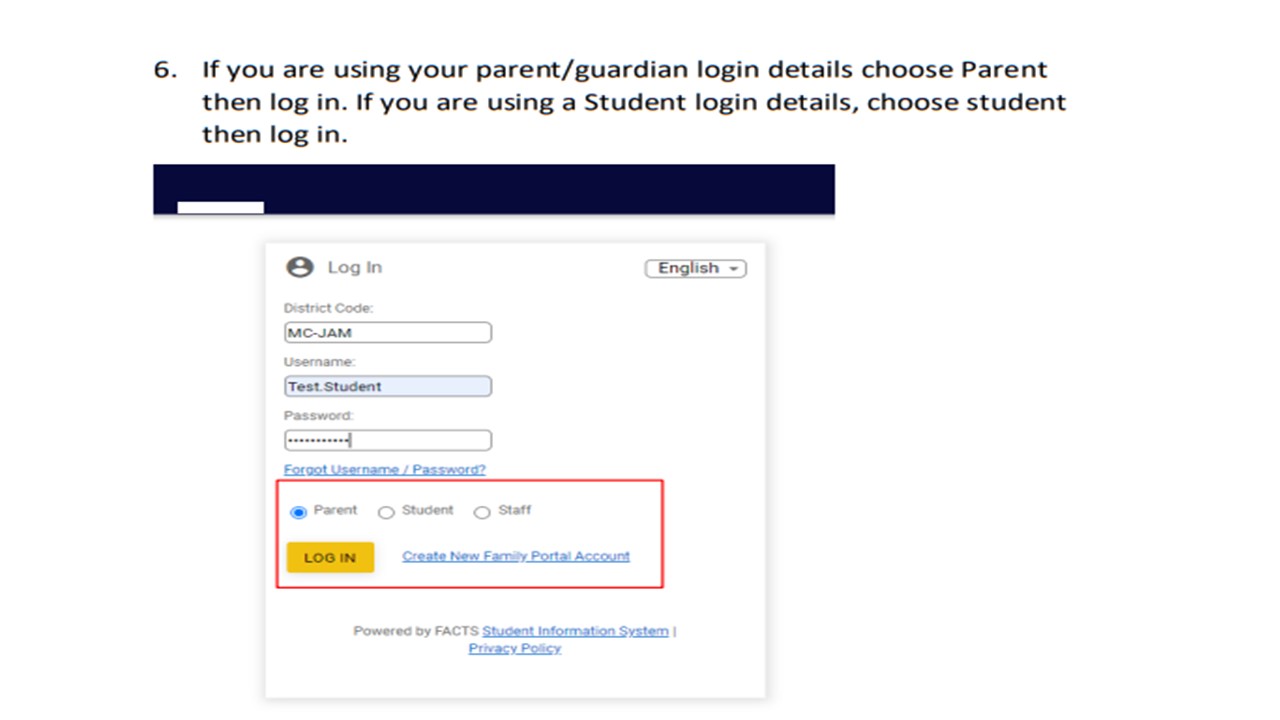Click into the Password input field
Screen dimensions: 1280x720
[x=387, y=440]
